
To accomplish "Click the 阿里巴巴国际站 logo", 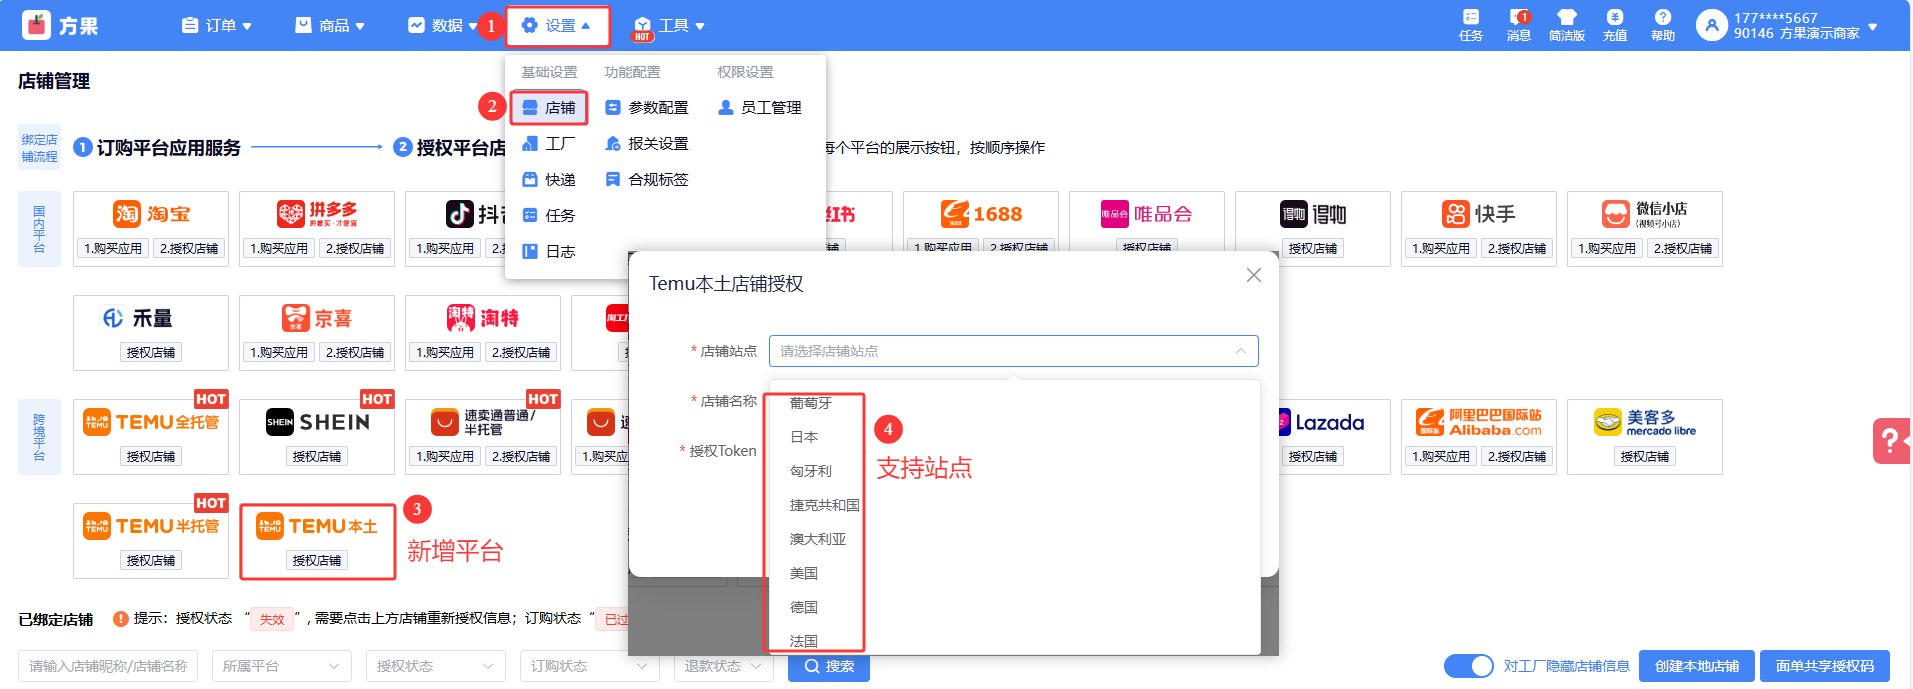I will tap(1479, 422).
